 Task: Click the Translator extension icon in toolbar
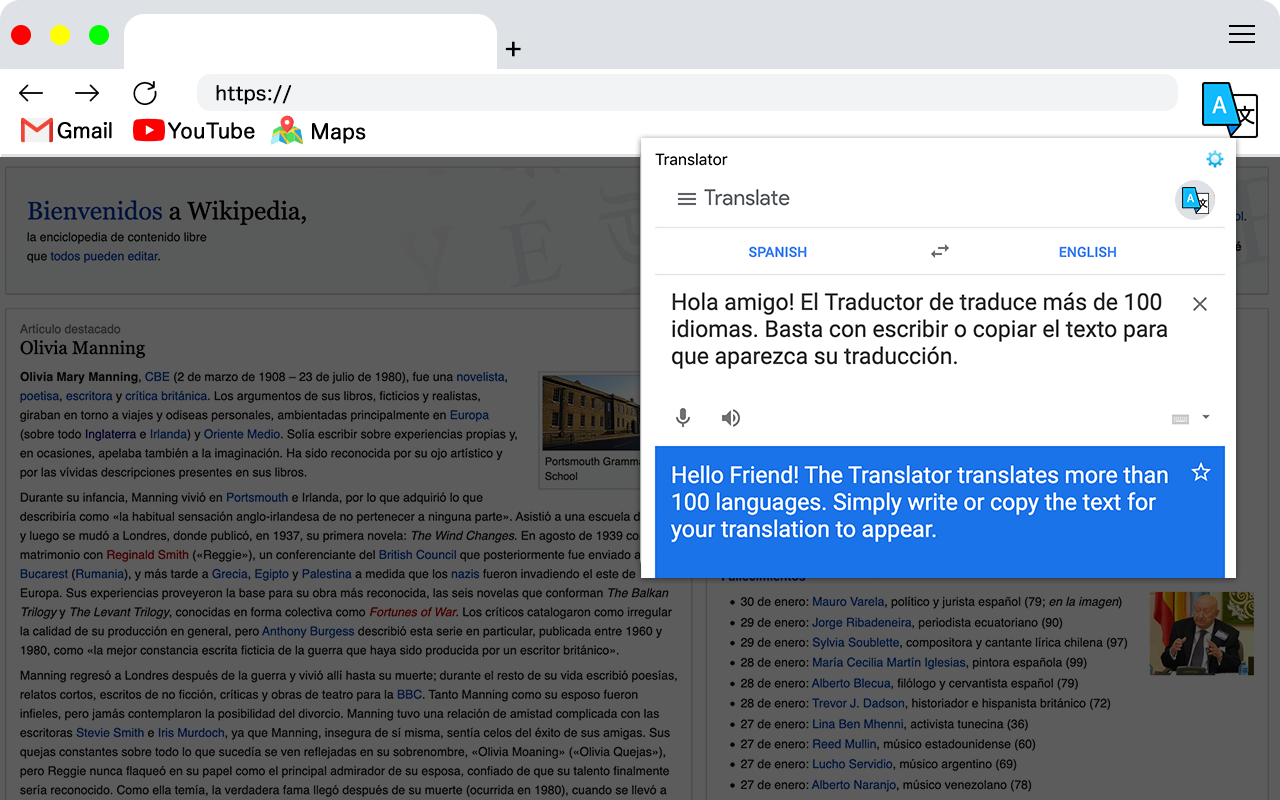pos(1228,109)
